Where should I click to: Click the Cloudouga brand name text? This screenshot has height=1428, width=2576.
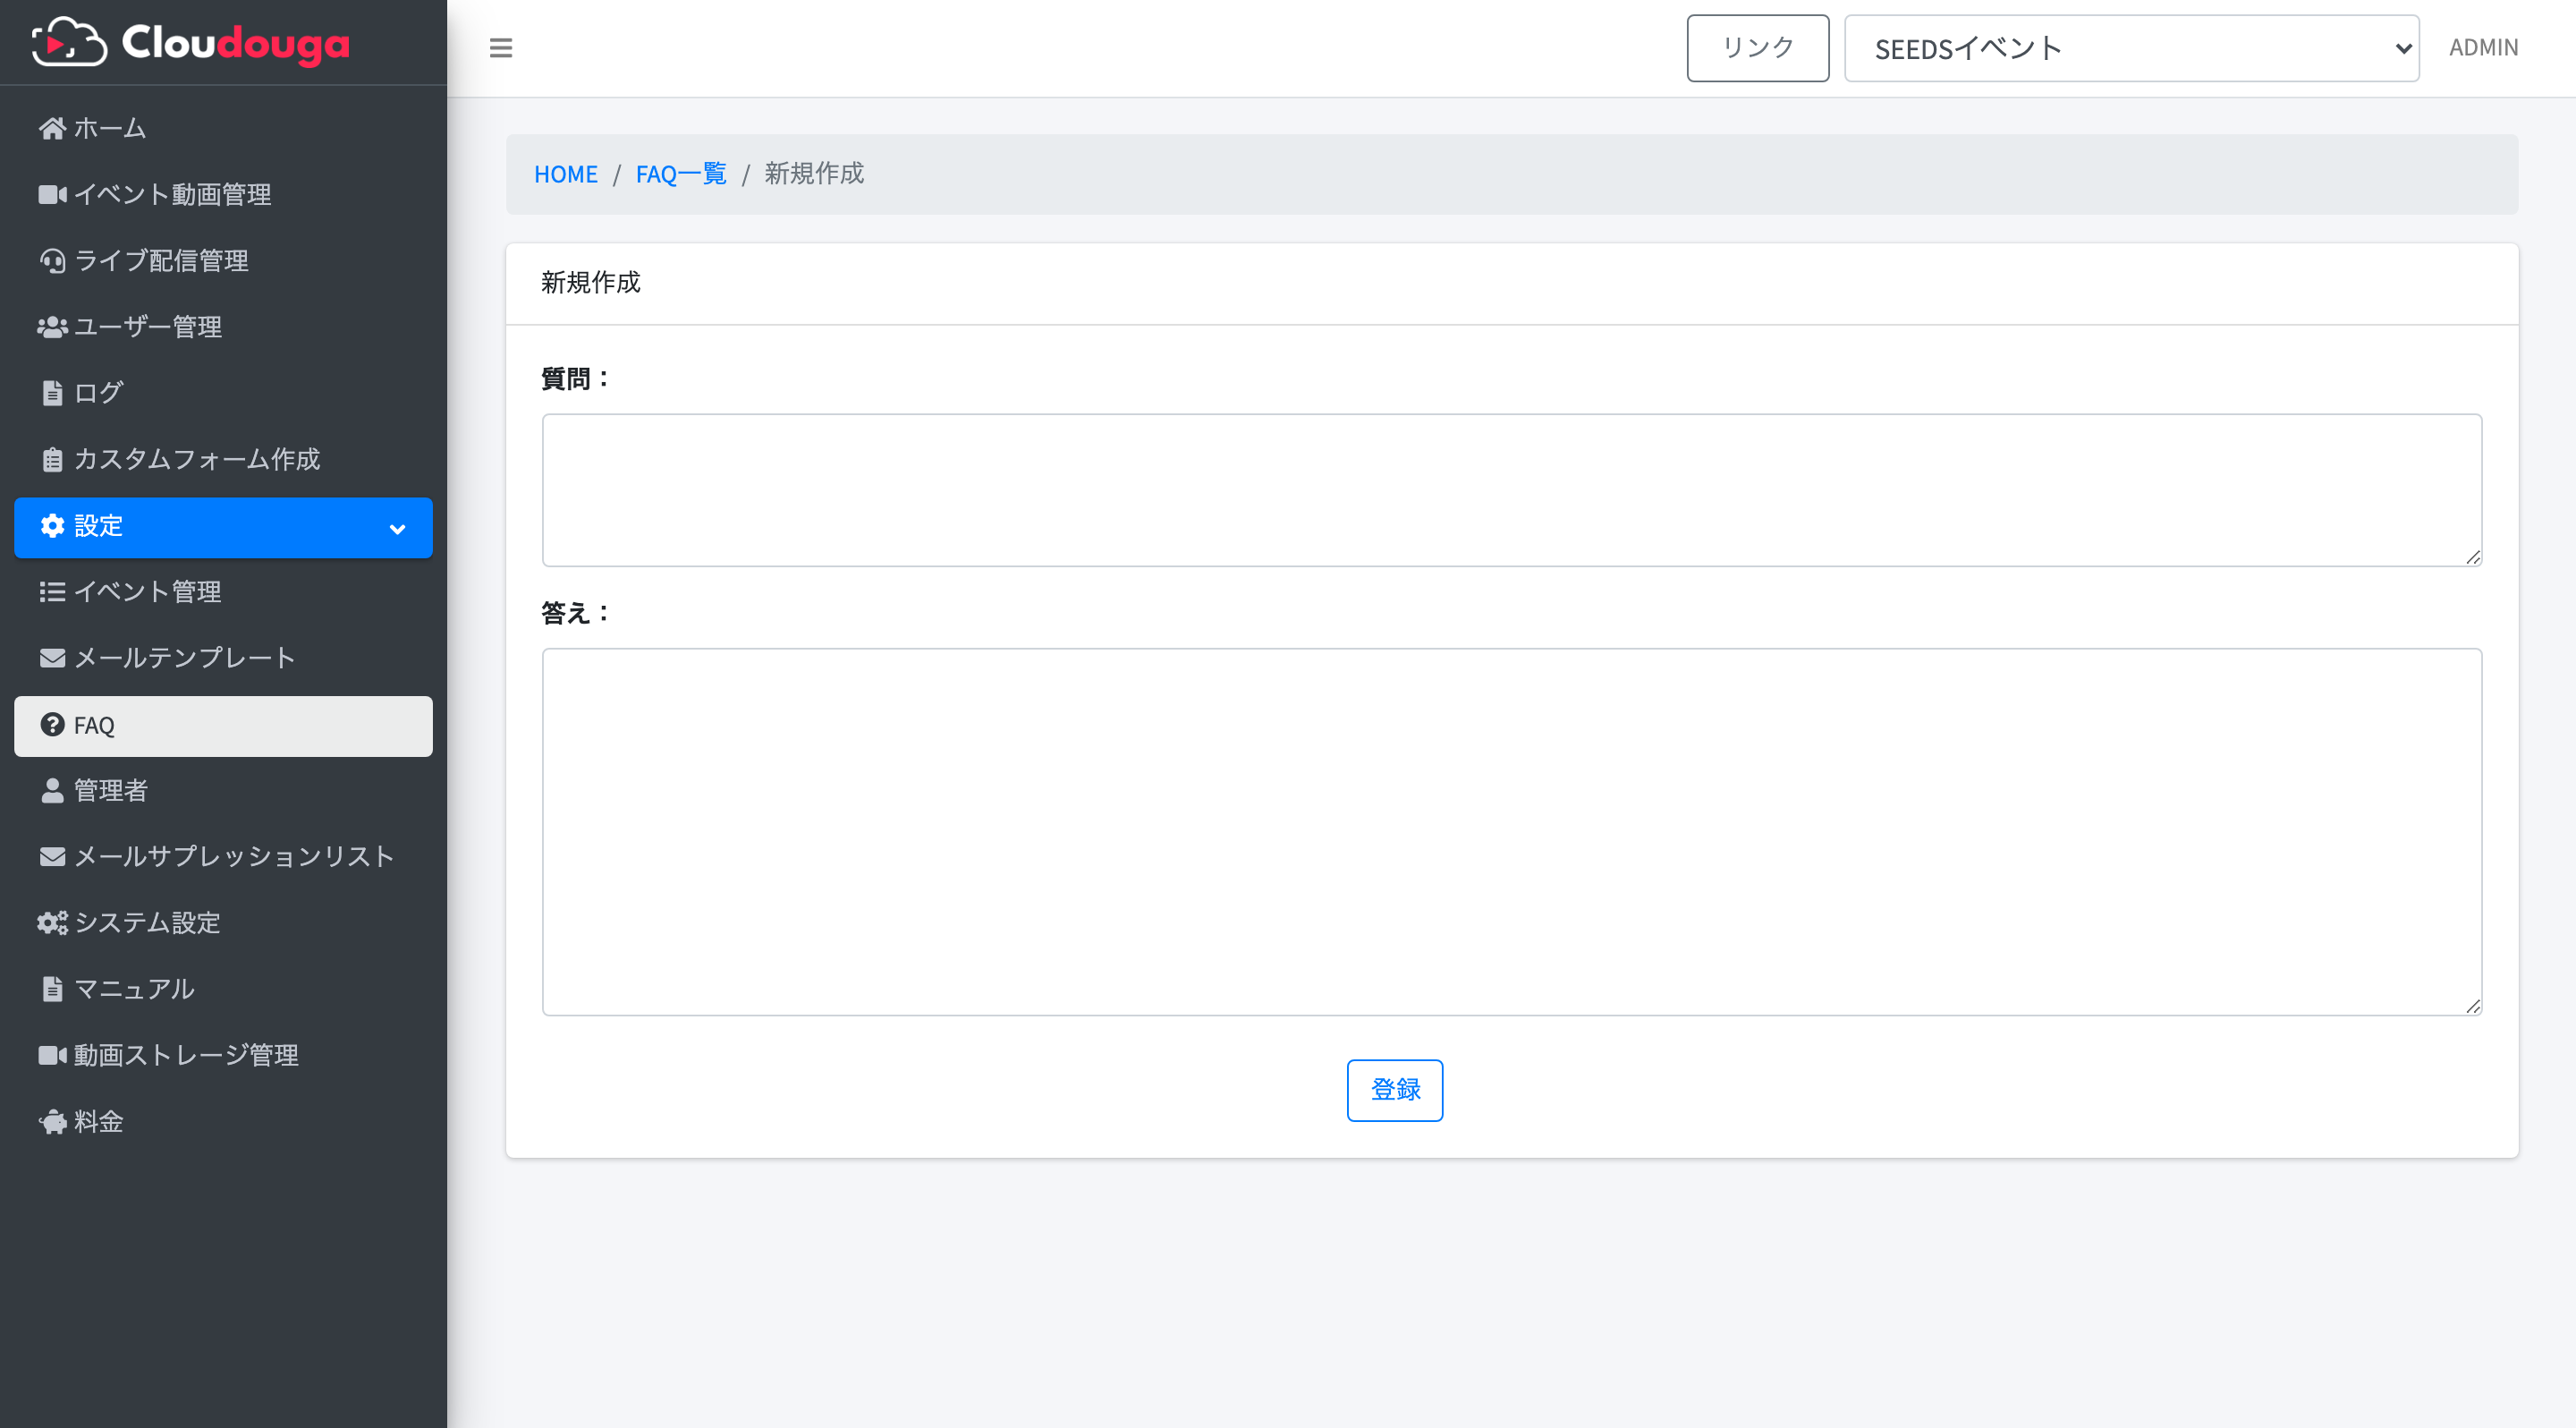click(x=235, y=43)
